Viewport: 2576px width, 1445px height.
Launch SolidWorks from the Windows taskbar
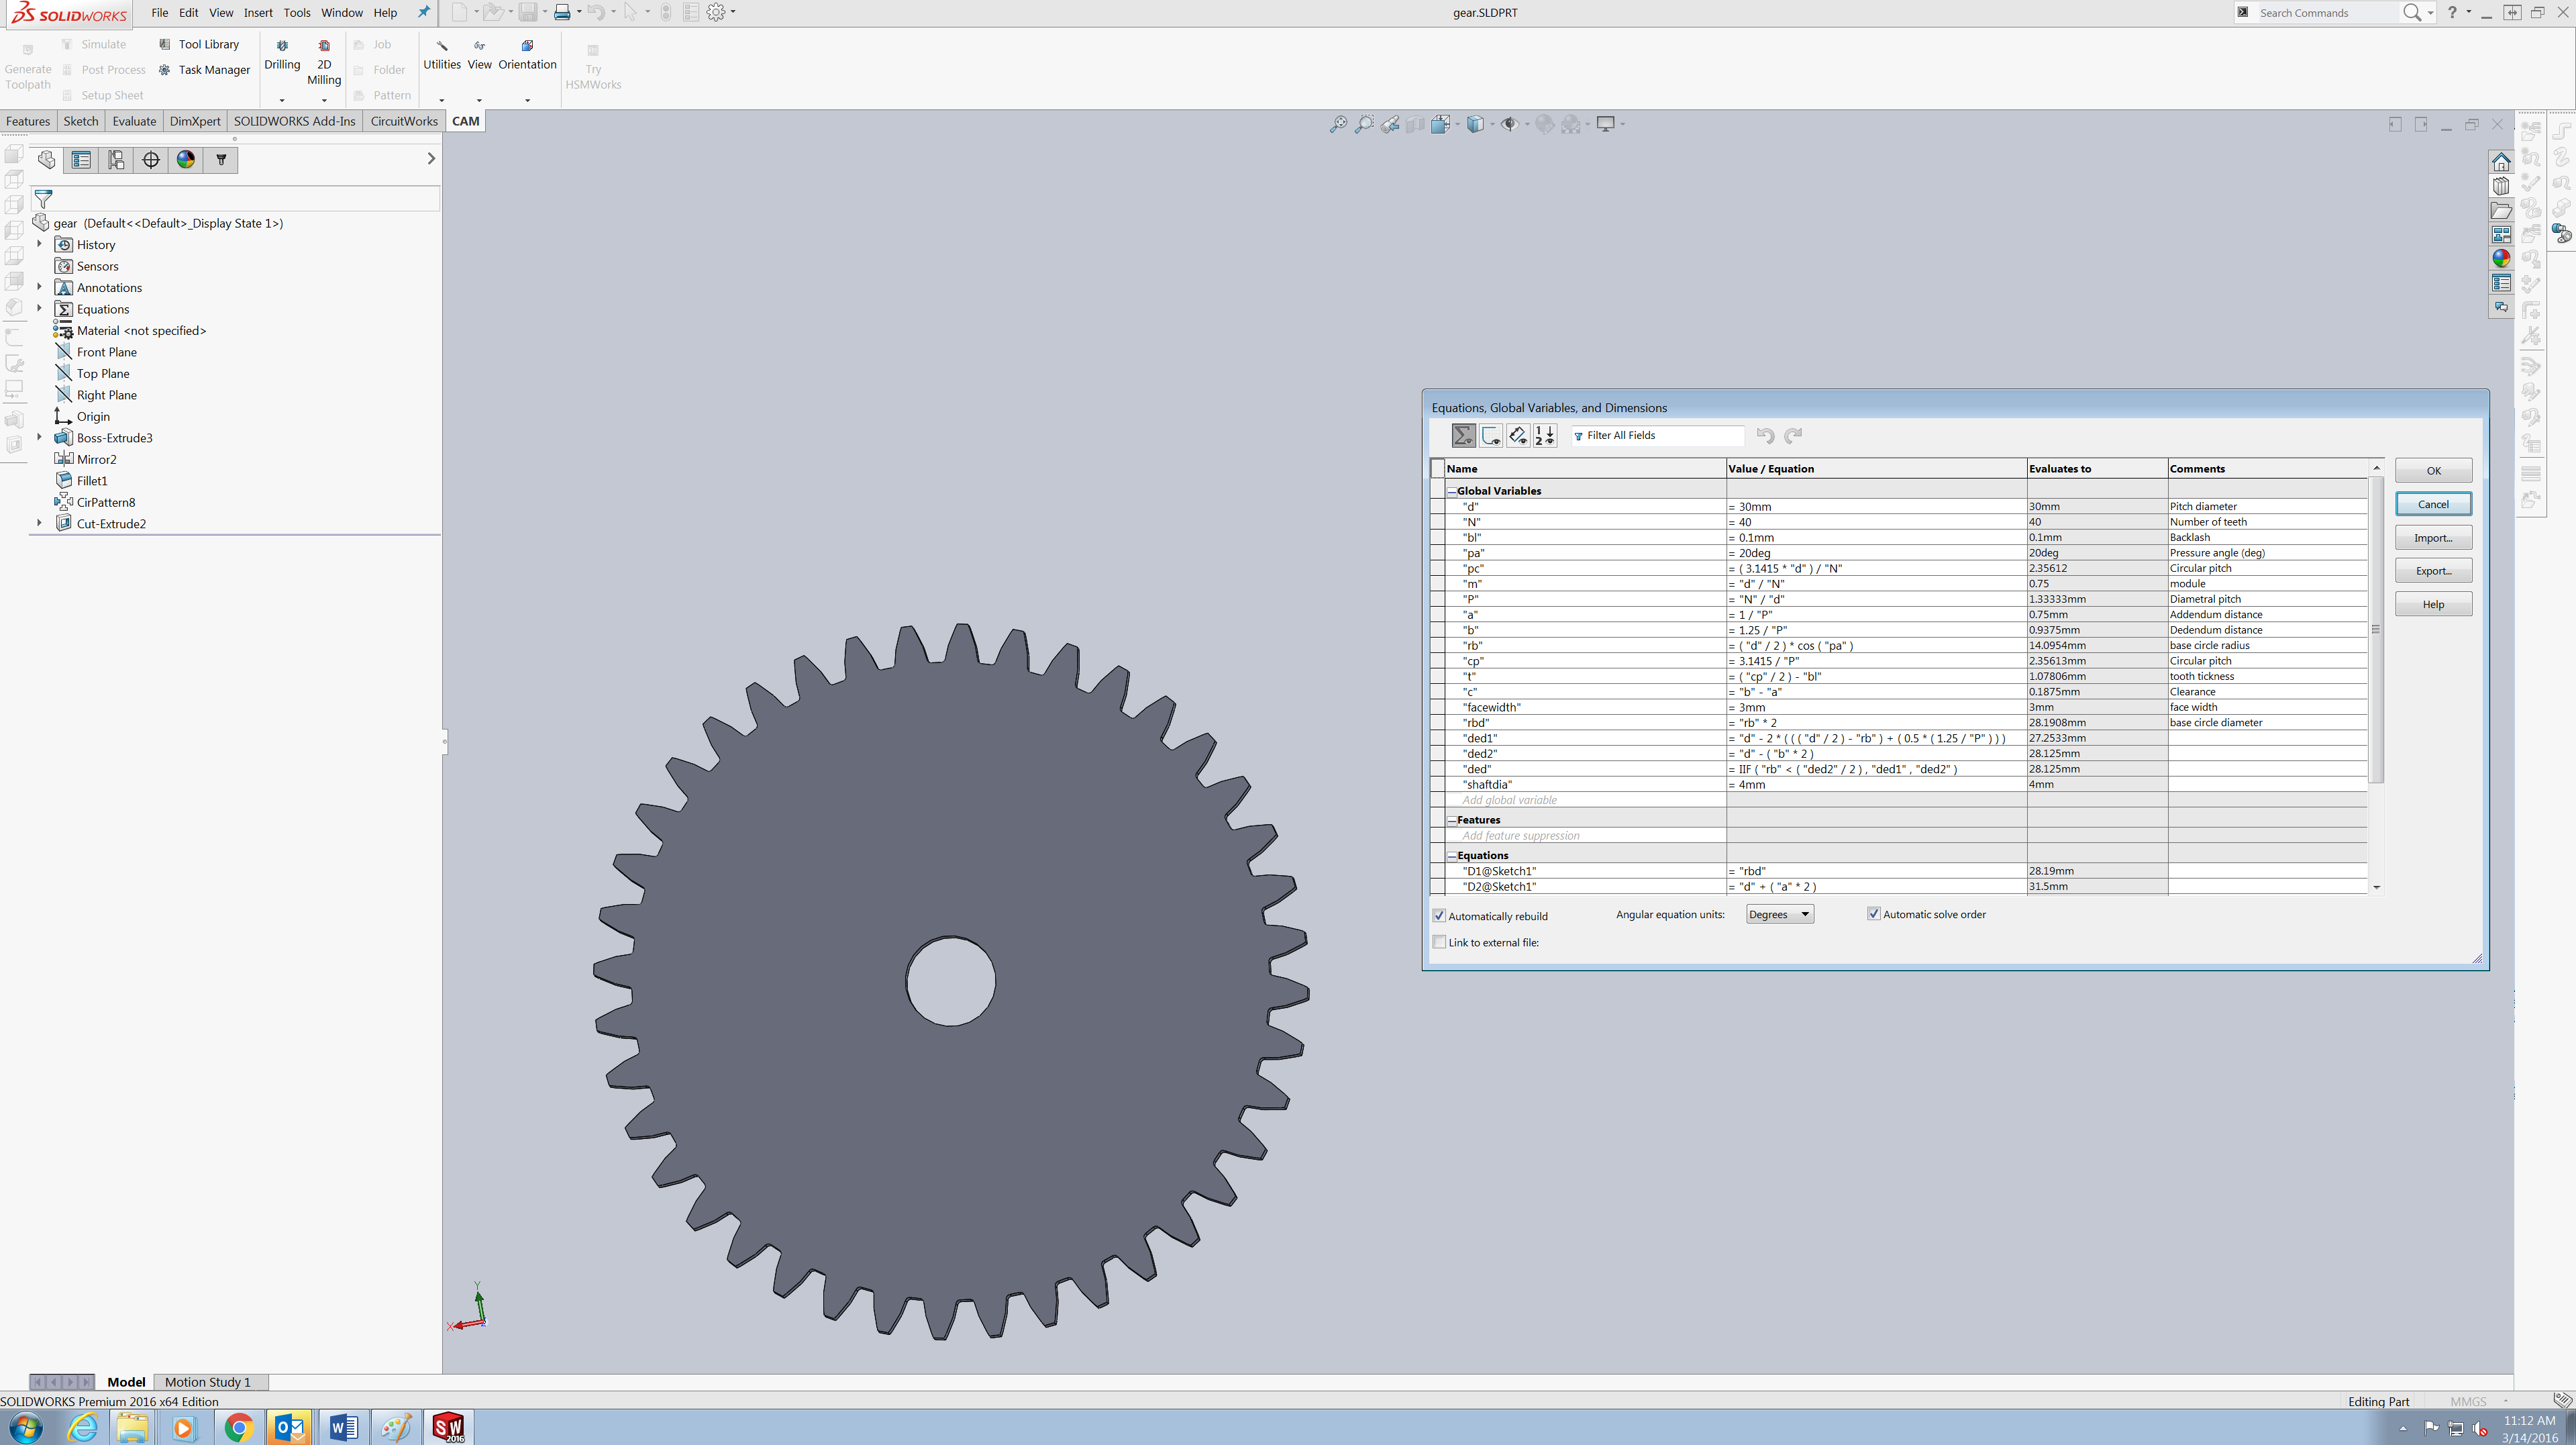[x=447, y=1427]
